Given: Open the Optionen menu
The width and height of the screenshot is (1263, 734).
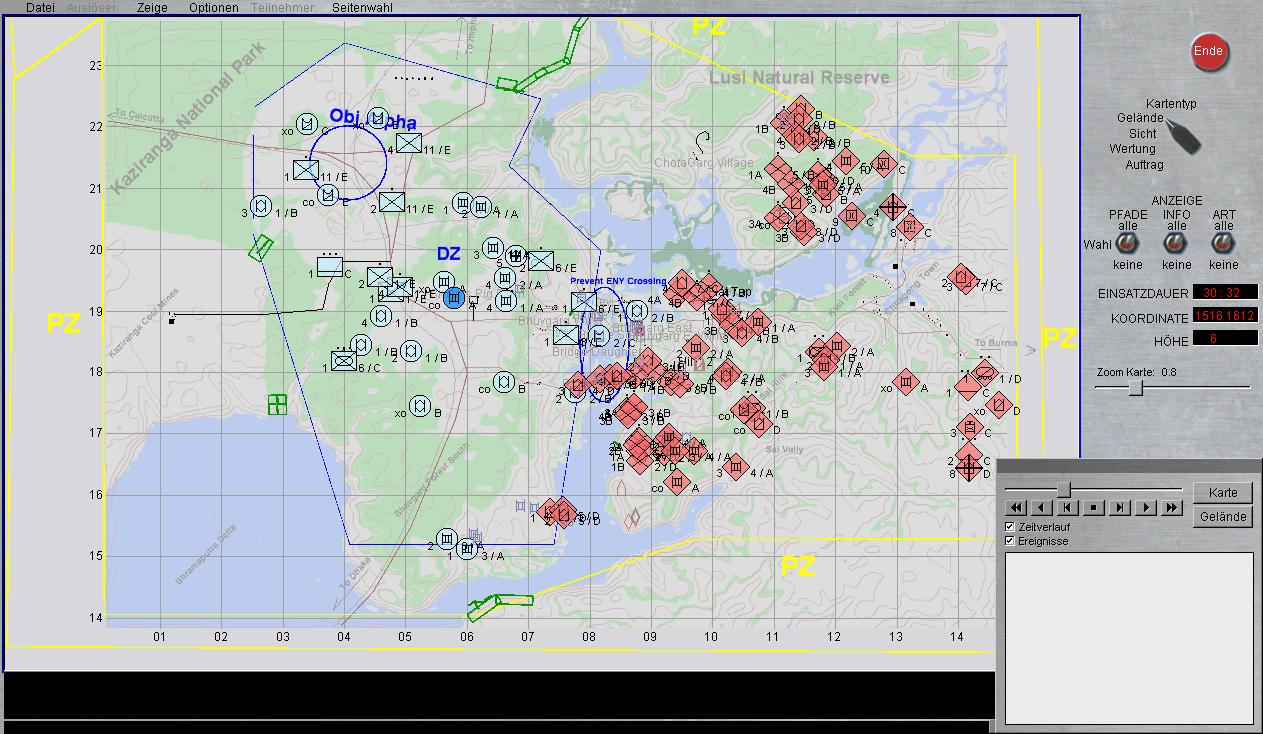Looking at the screenshot, I should click(x=213, y=7).
